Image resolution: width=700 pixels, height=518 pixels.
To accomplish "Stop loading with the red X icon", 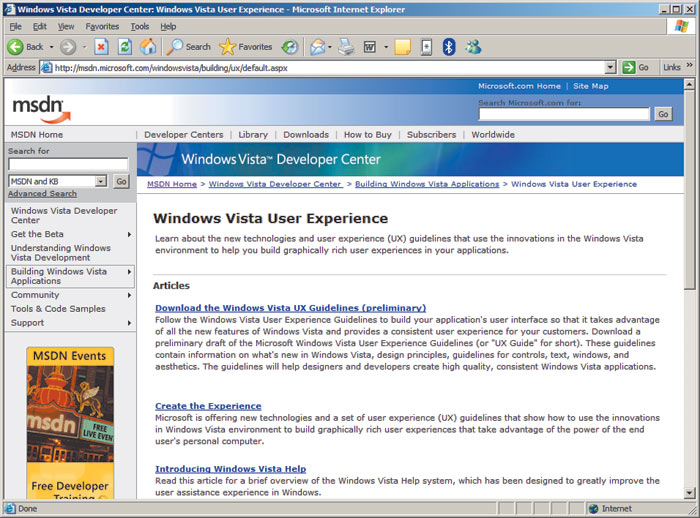I will (101, 47).
